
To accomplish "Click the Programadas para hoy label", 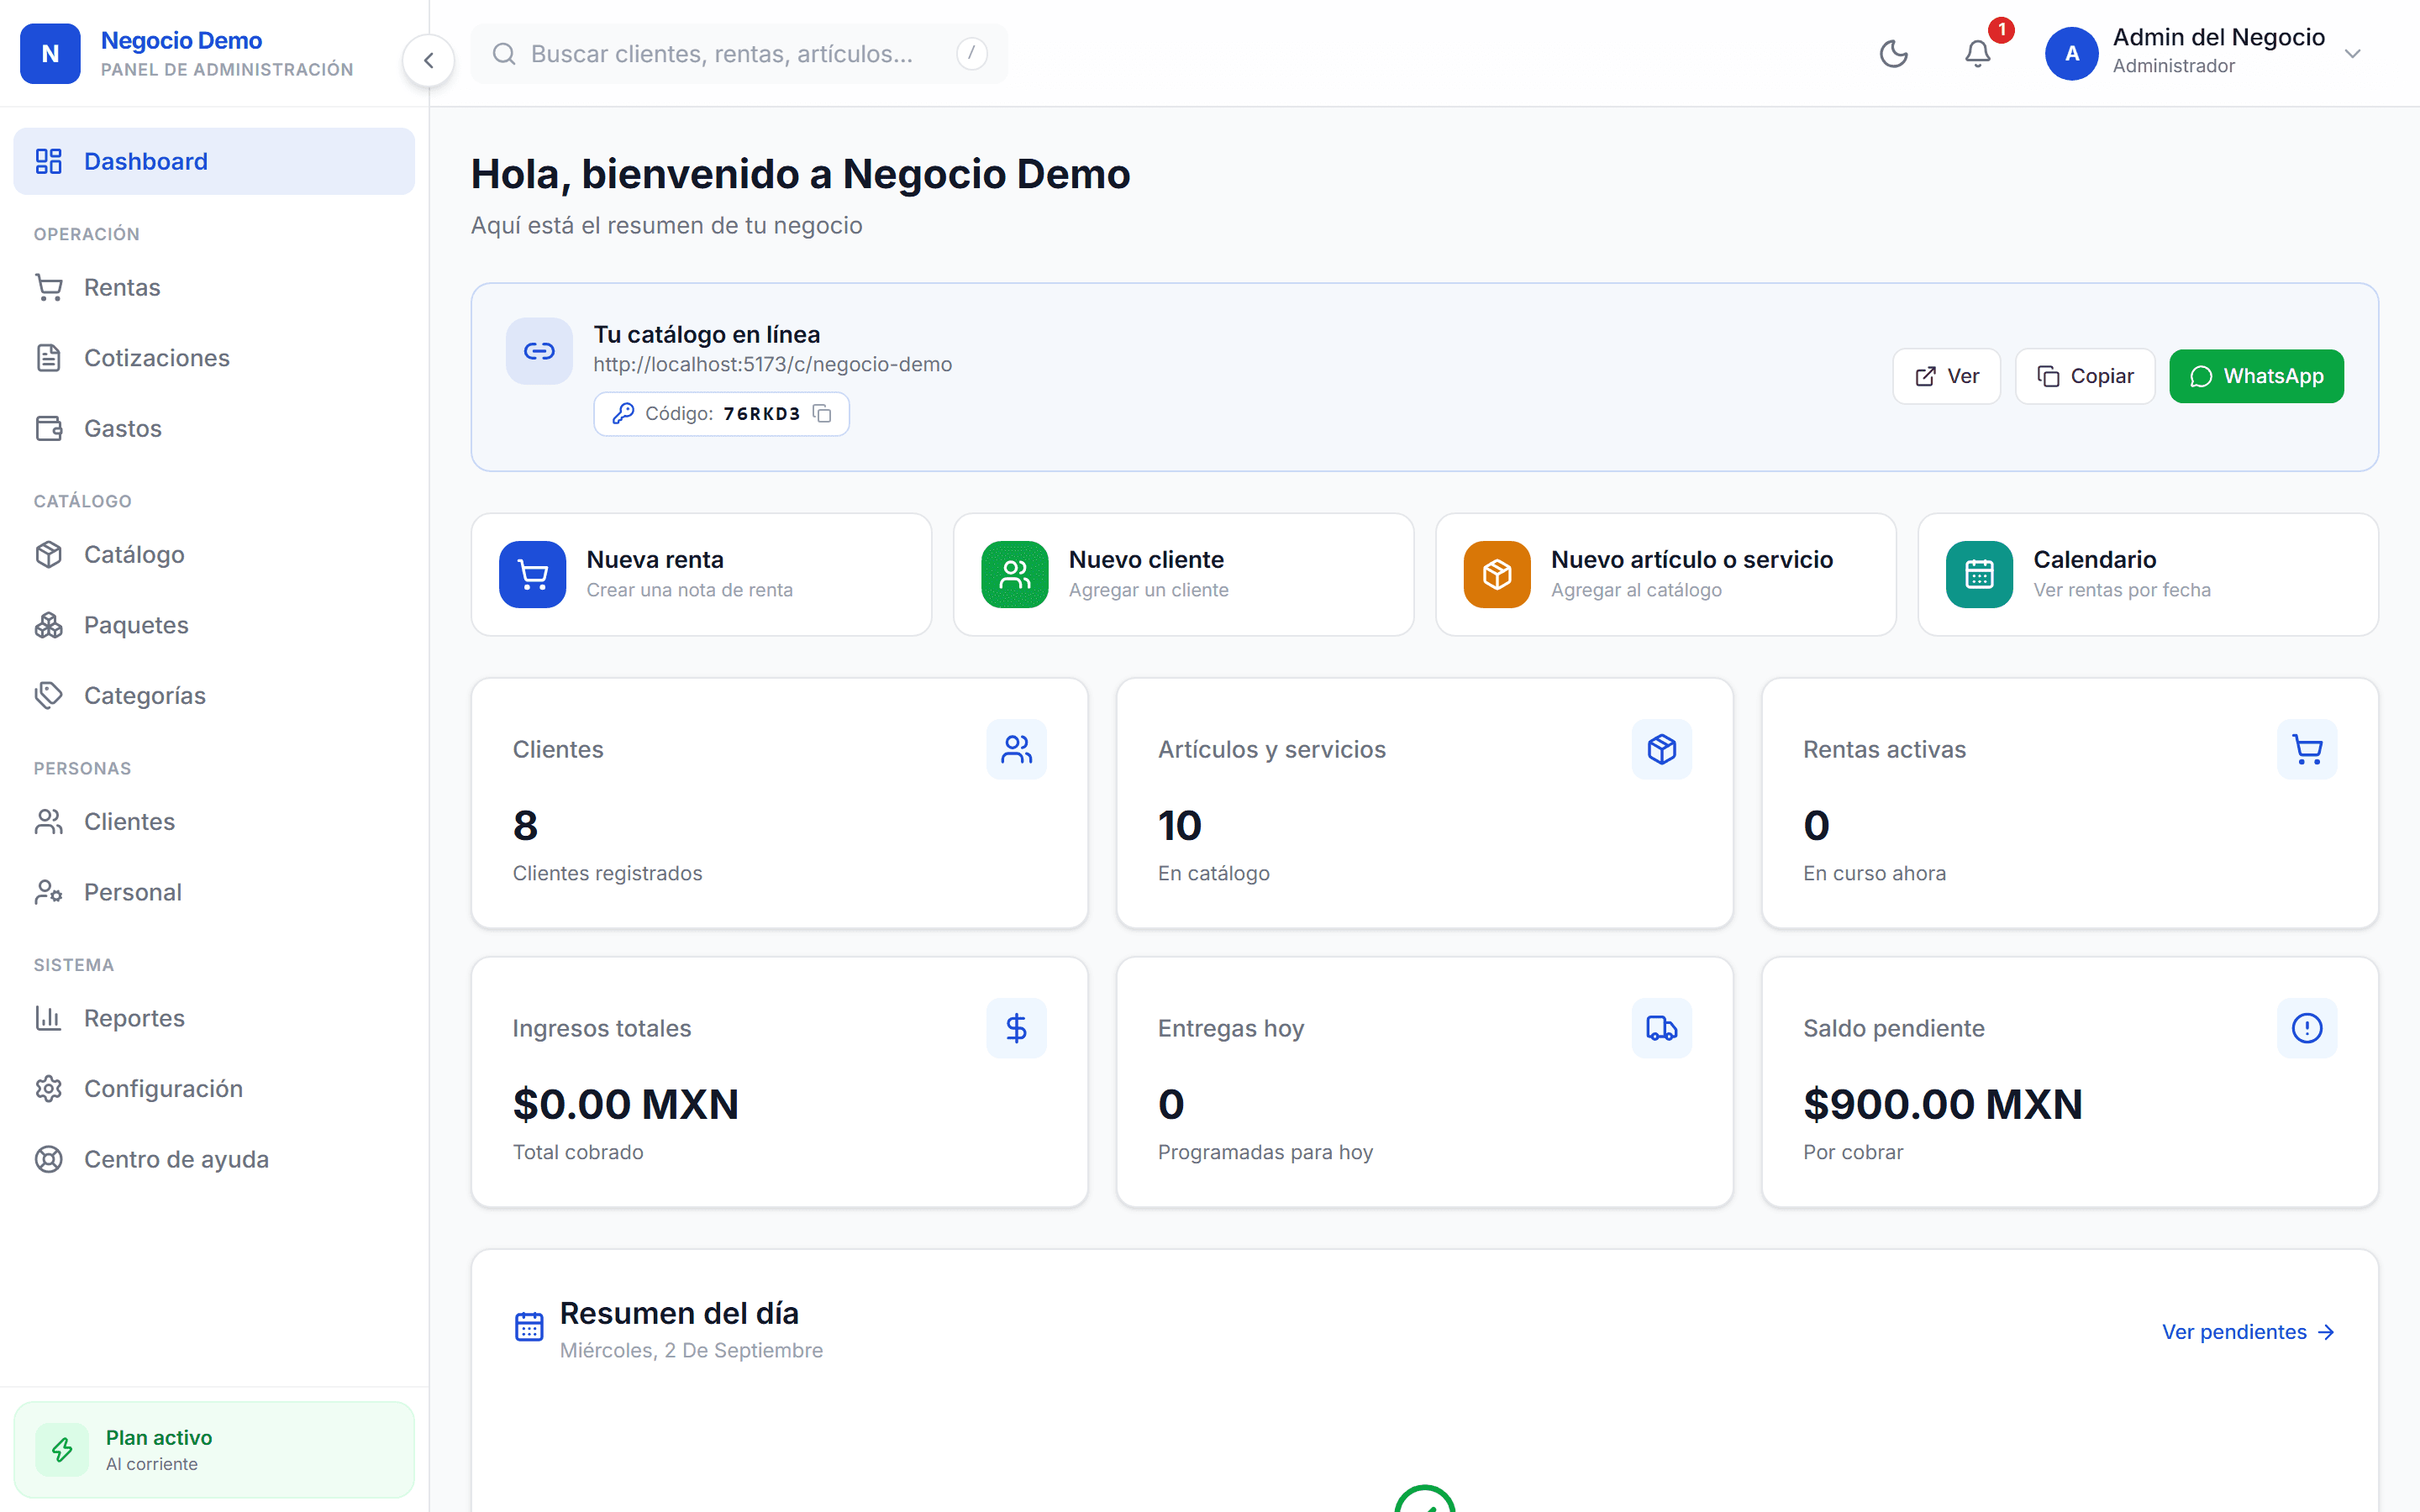I will tap(1265, 1152).
